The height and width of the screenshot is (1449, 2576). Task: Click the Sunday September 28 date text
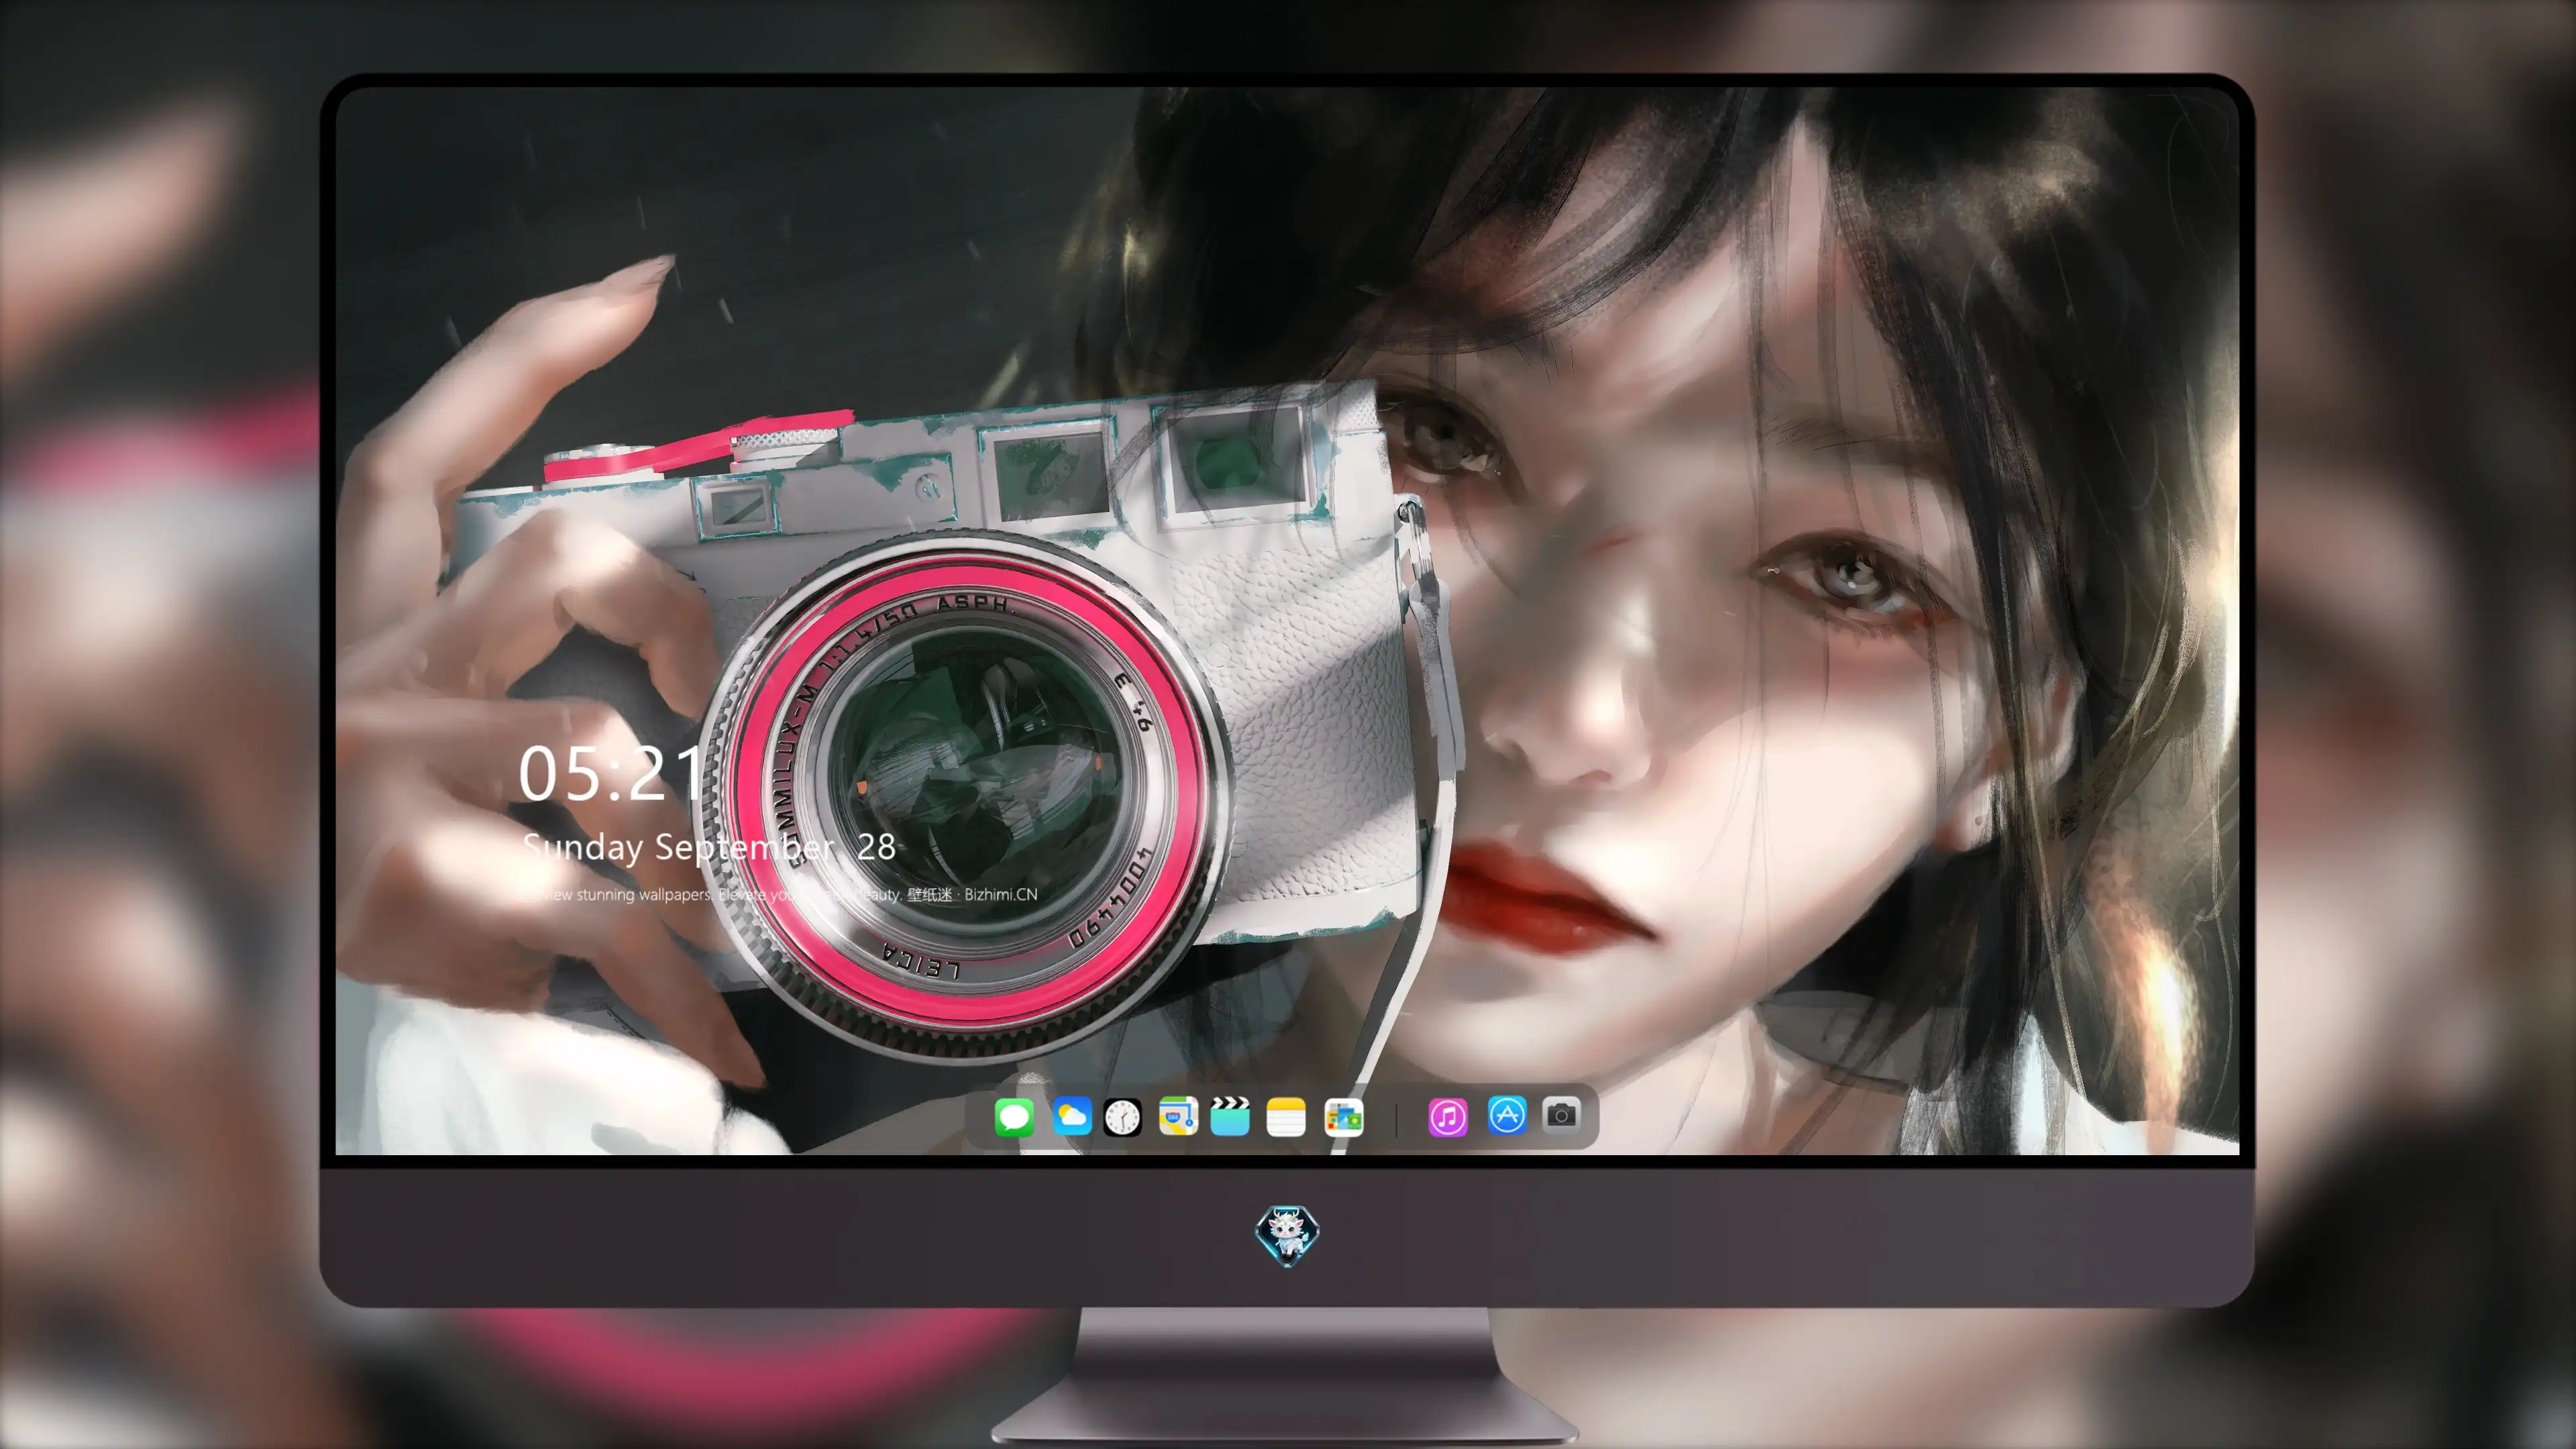[x=709, y=848]
